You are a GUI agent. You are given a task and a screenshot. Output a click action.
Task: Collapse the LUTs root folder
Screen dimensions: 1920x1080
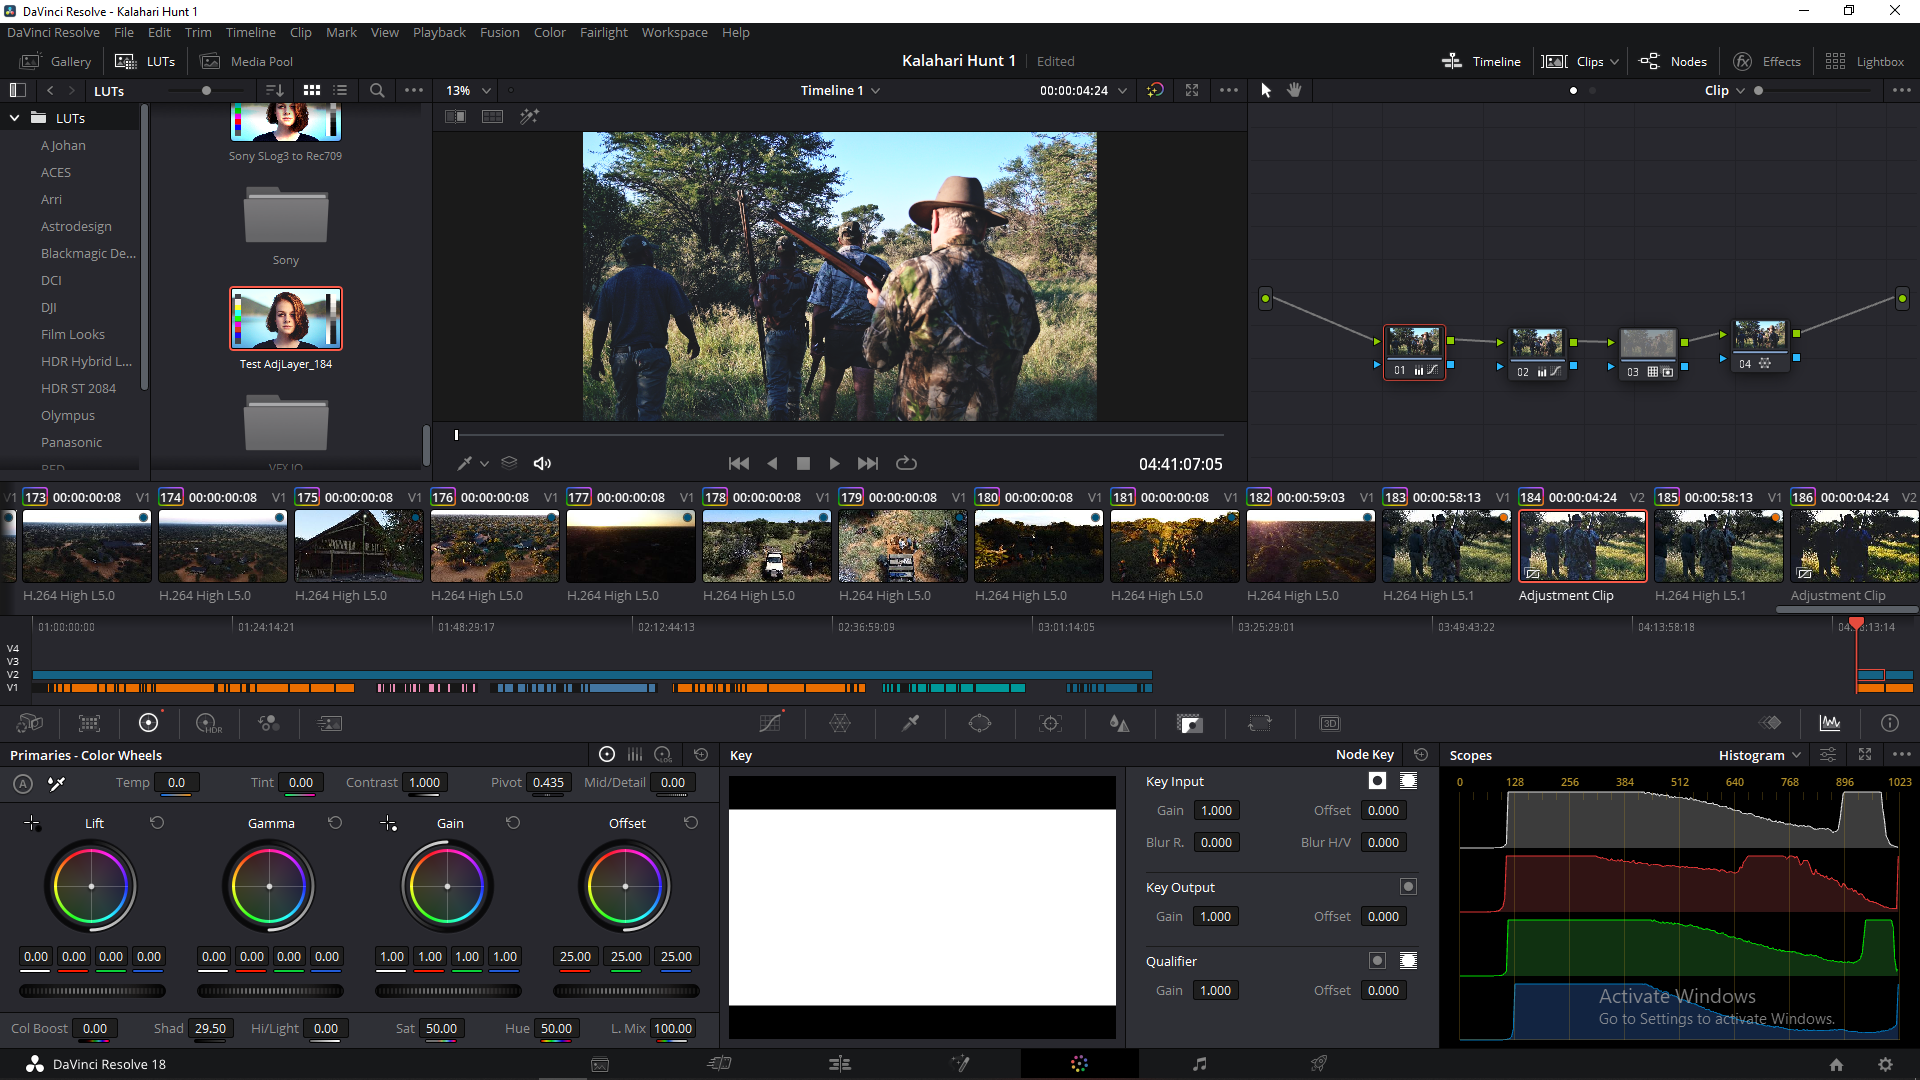tap(15, 118)
